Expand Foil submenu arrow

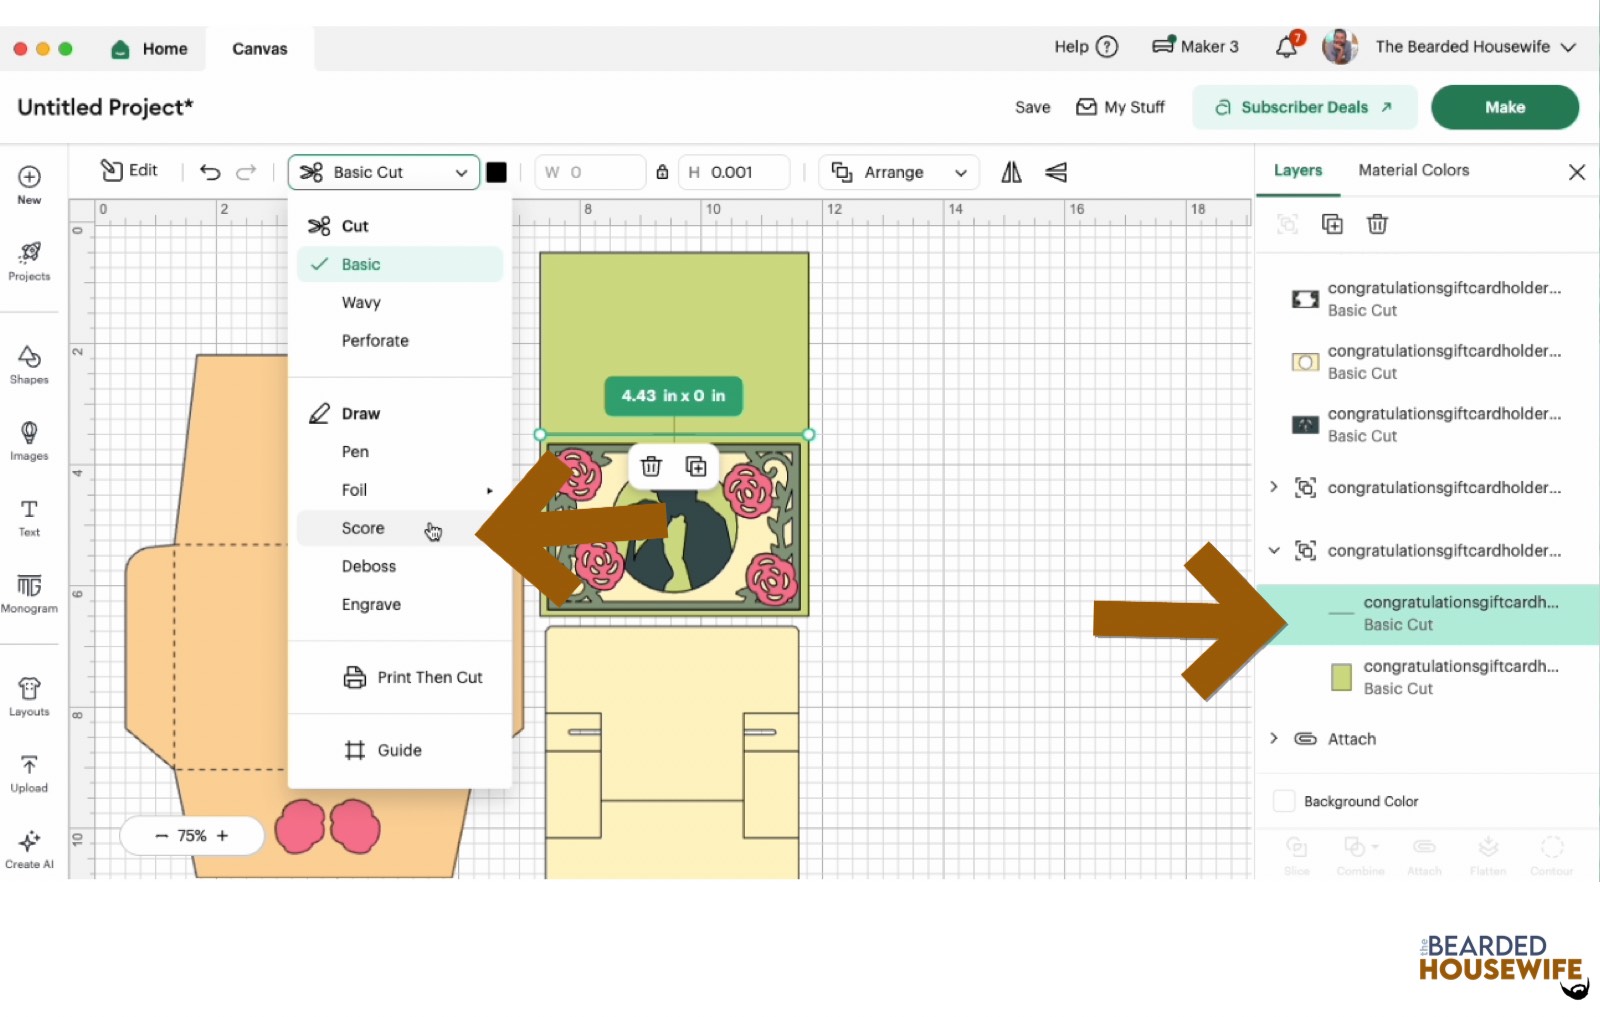[x=489, y=490]
